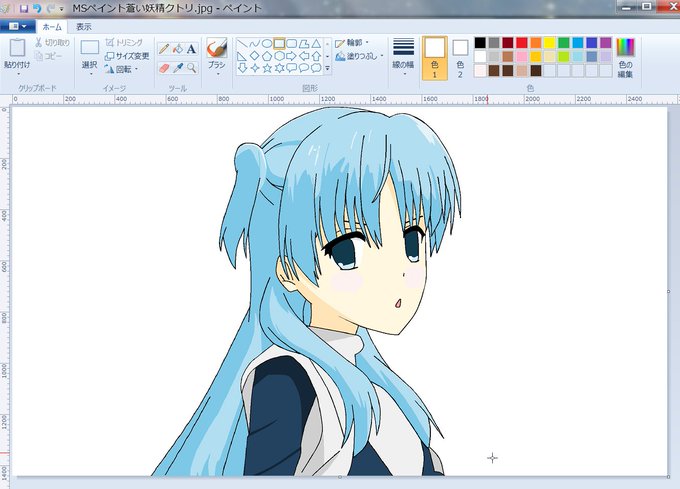This screenshot has height=489, width=680.
Task: Pick the pink color swatch
Action: (x=522, y=56)
